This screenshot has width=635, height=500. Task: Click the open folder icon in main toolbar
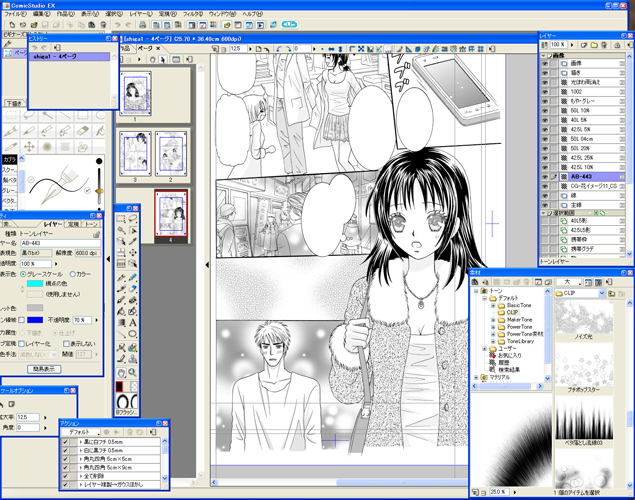point(34,25)
